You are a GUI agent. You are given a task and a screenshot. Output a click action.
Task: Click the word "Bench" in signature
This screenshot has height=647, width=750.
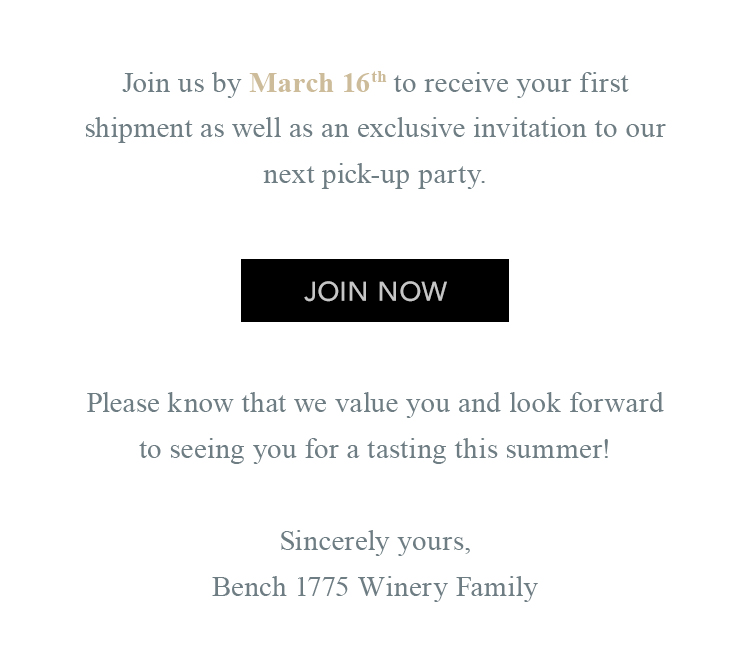point(249,587)
